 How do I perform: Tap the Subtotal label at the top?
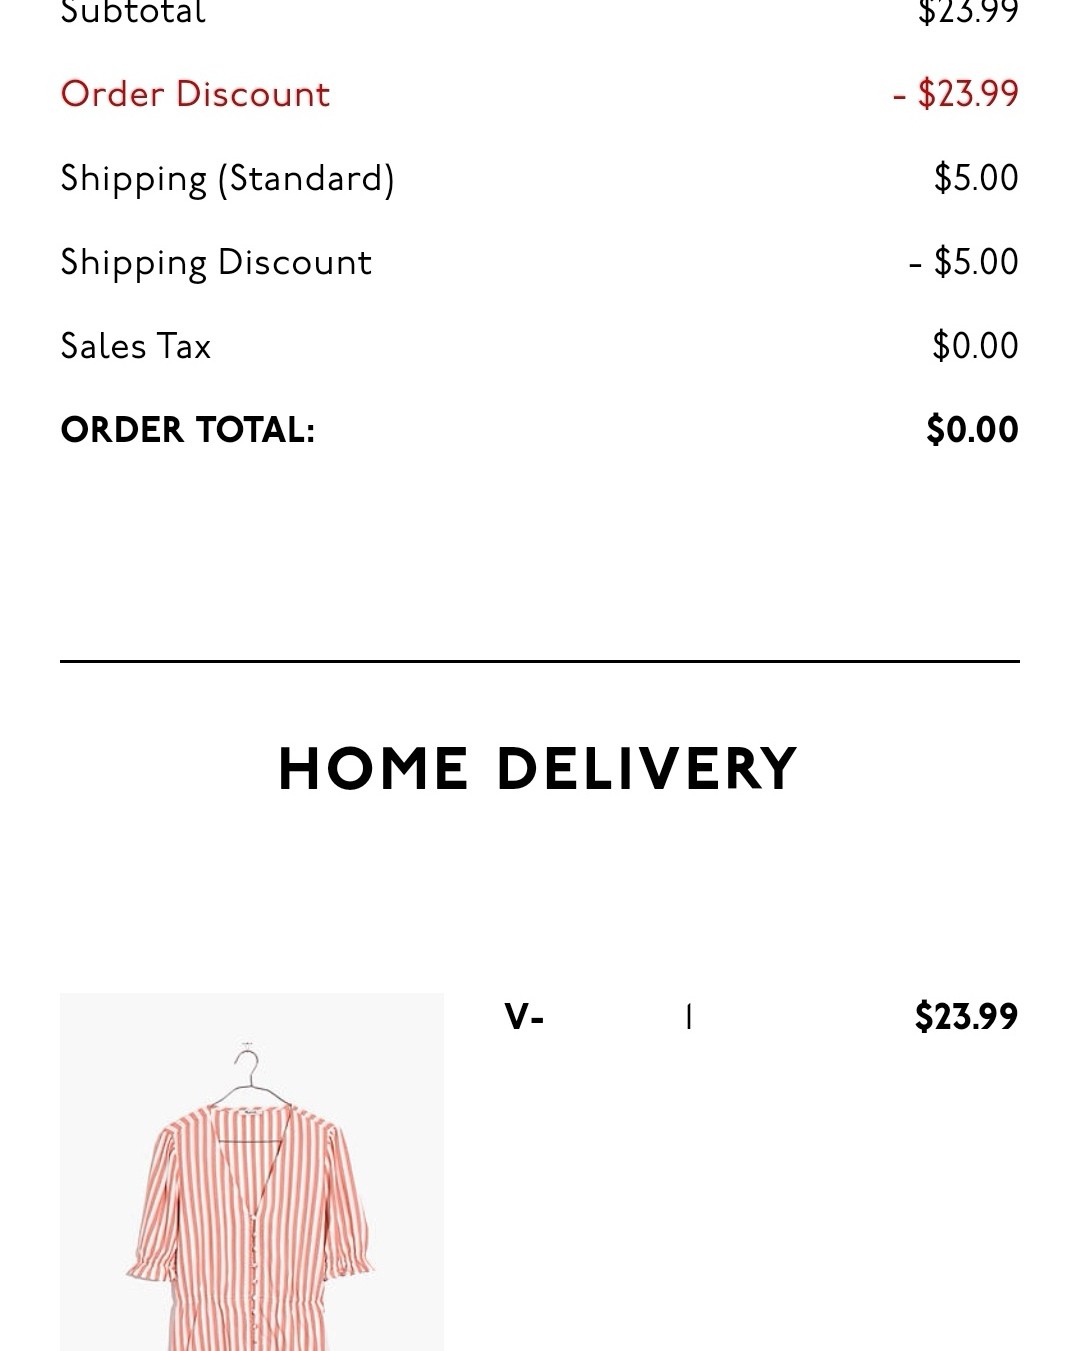(133, 12)
